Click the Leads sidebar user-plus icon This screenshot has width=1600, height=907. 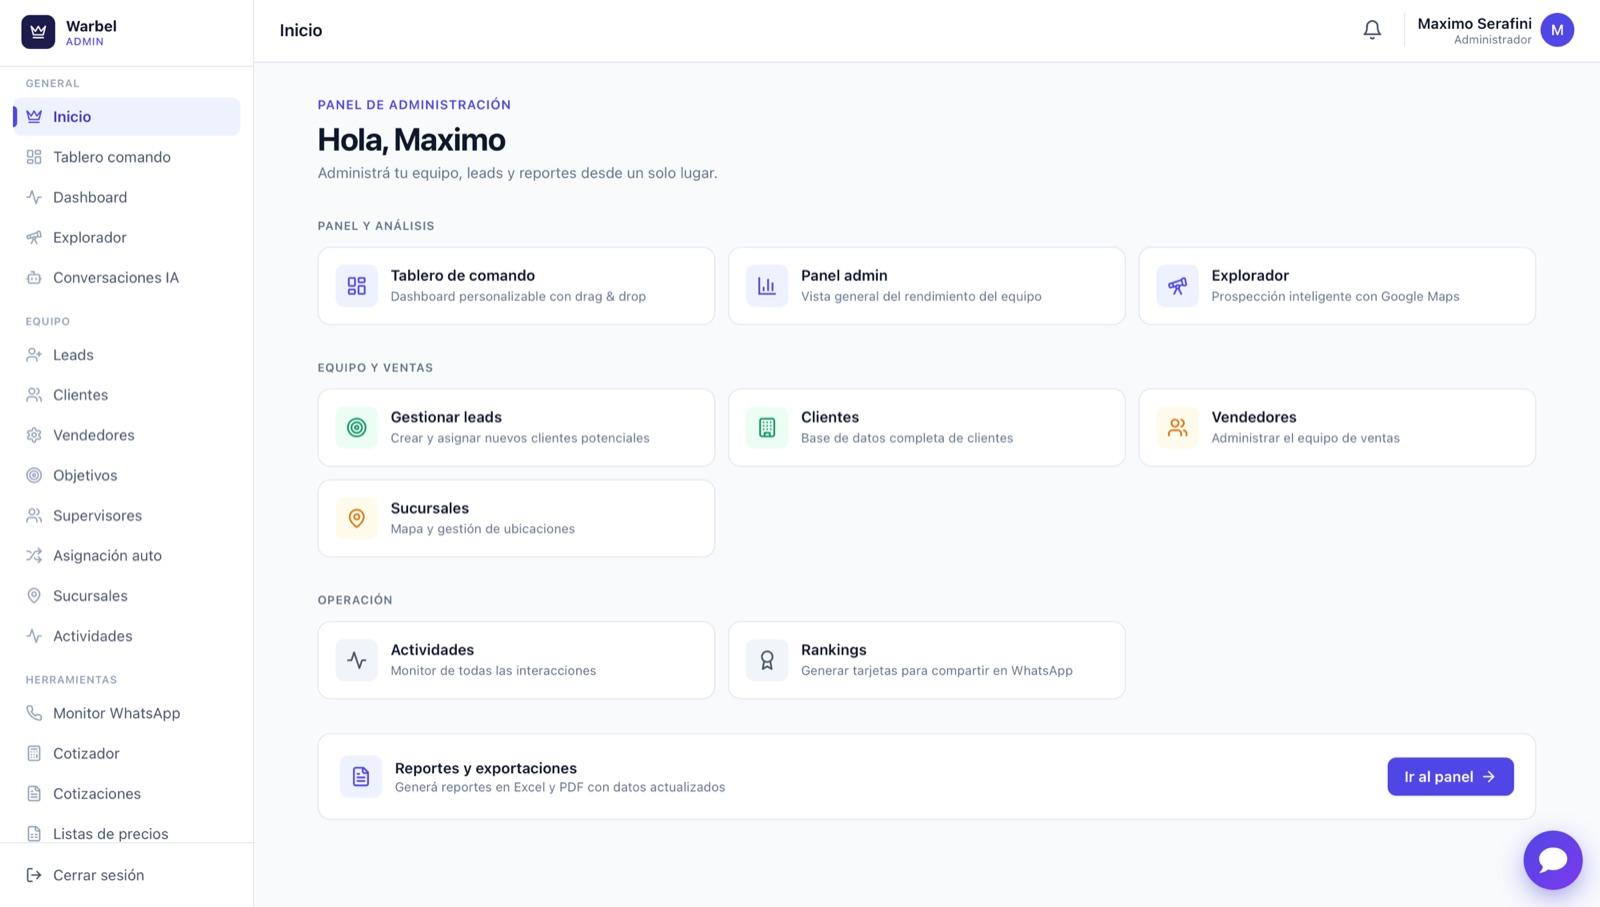click(34, 355)
